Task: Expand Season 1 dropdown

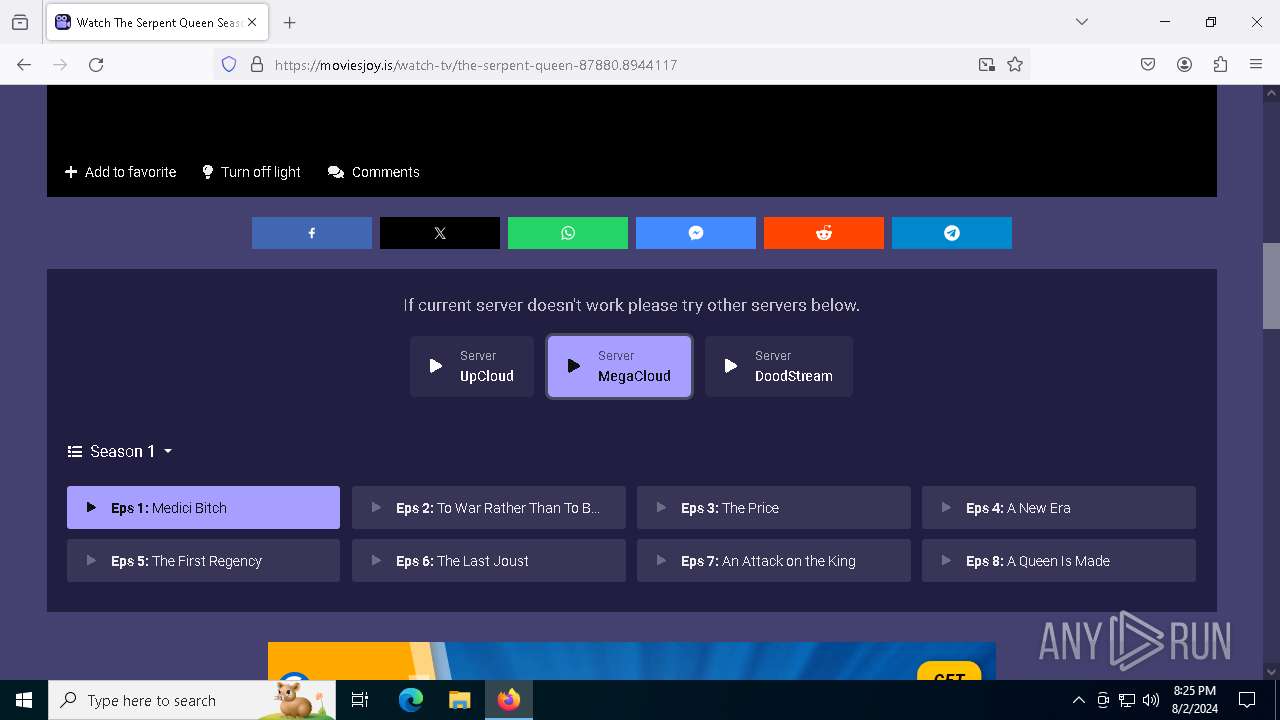Action: (x=120, y=451)
